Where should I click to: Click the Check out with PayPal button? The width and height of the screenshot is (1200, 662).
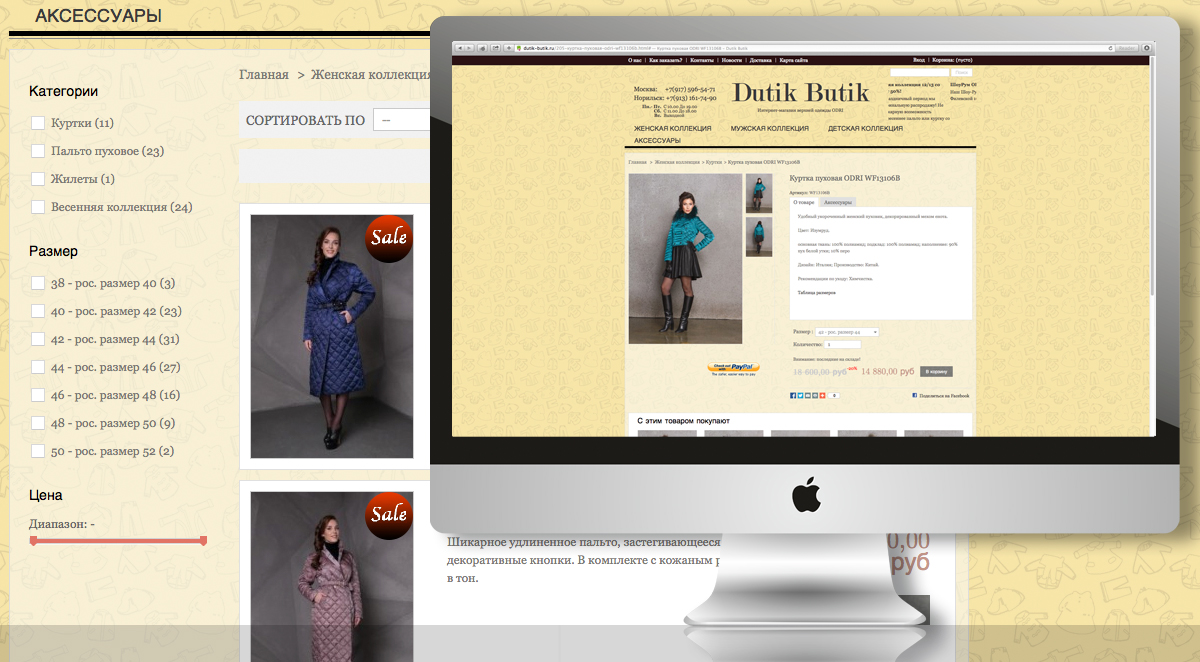(733, 368)
